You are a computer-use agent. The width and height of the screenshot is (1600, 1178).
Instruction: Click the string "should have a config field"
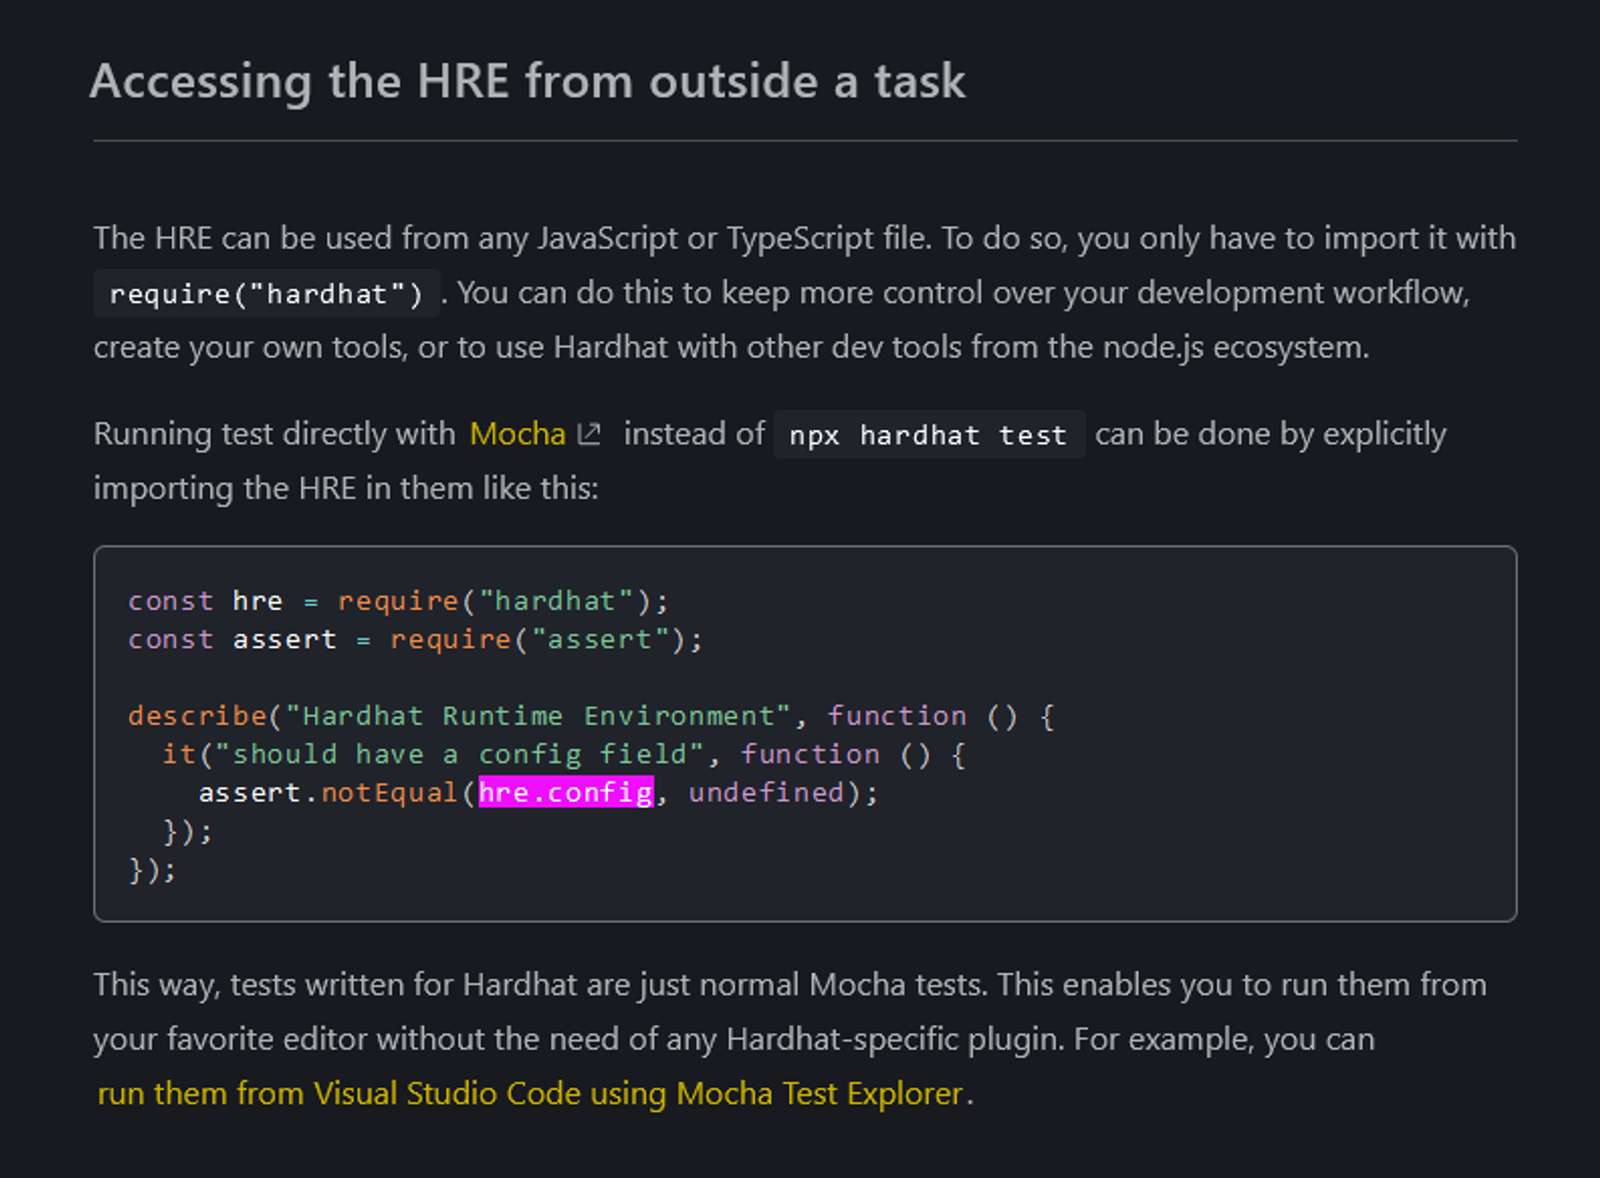coord(459,754)
